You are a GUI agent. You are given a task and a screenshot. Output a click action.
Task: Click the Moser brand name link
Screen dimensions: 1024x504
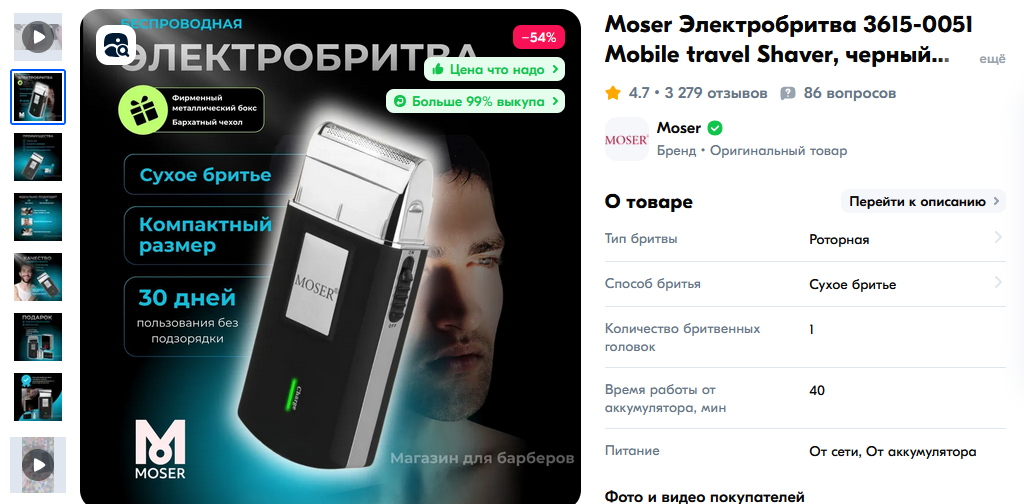(679, 128)
